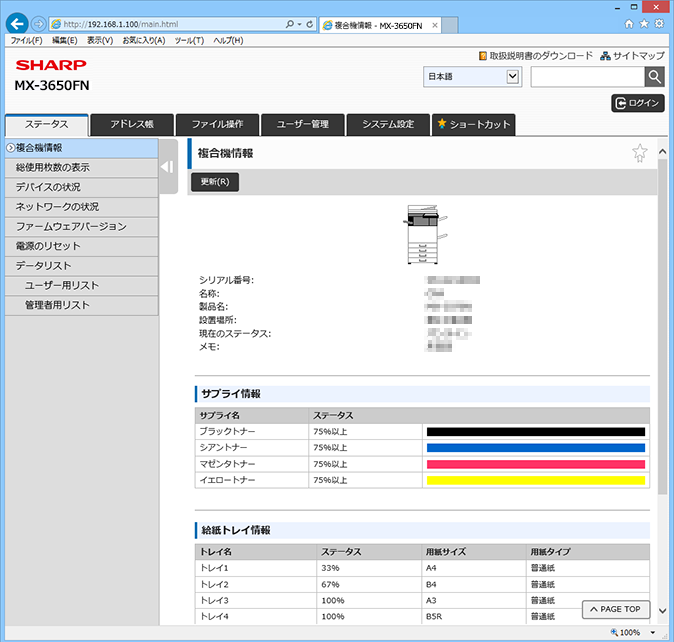This screenshot has height=642, width=674.
Task: Open the サイトマップ link
Action: (x=632, y=56)
